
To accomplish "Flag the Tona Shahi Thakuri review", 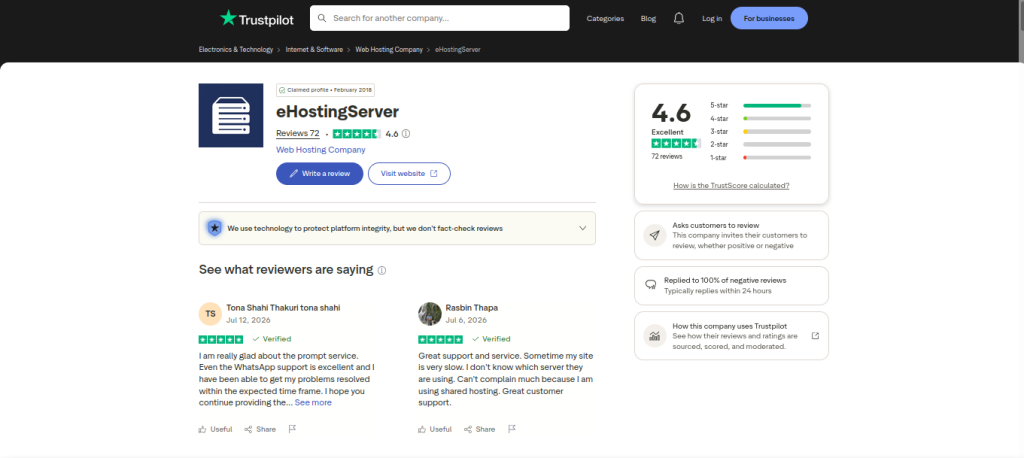I will [x=293, y=429].
